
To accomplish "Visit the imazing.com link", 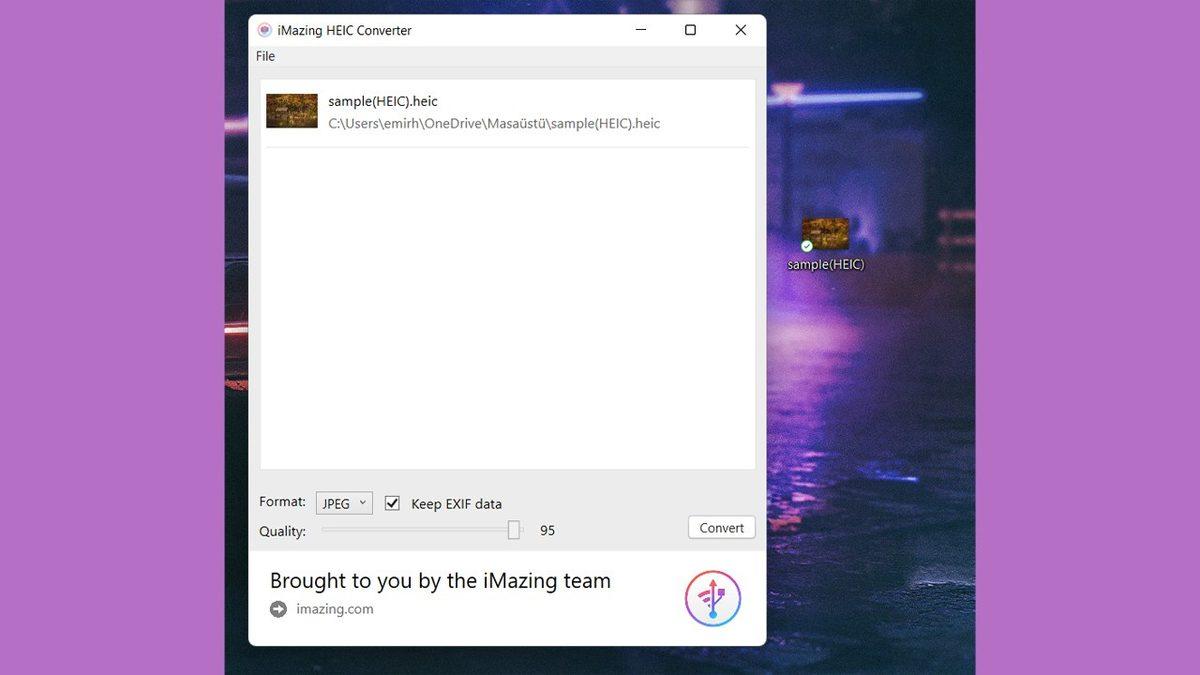I will click(335, 609).
